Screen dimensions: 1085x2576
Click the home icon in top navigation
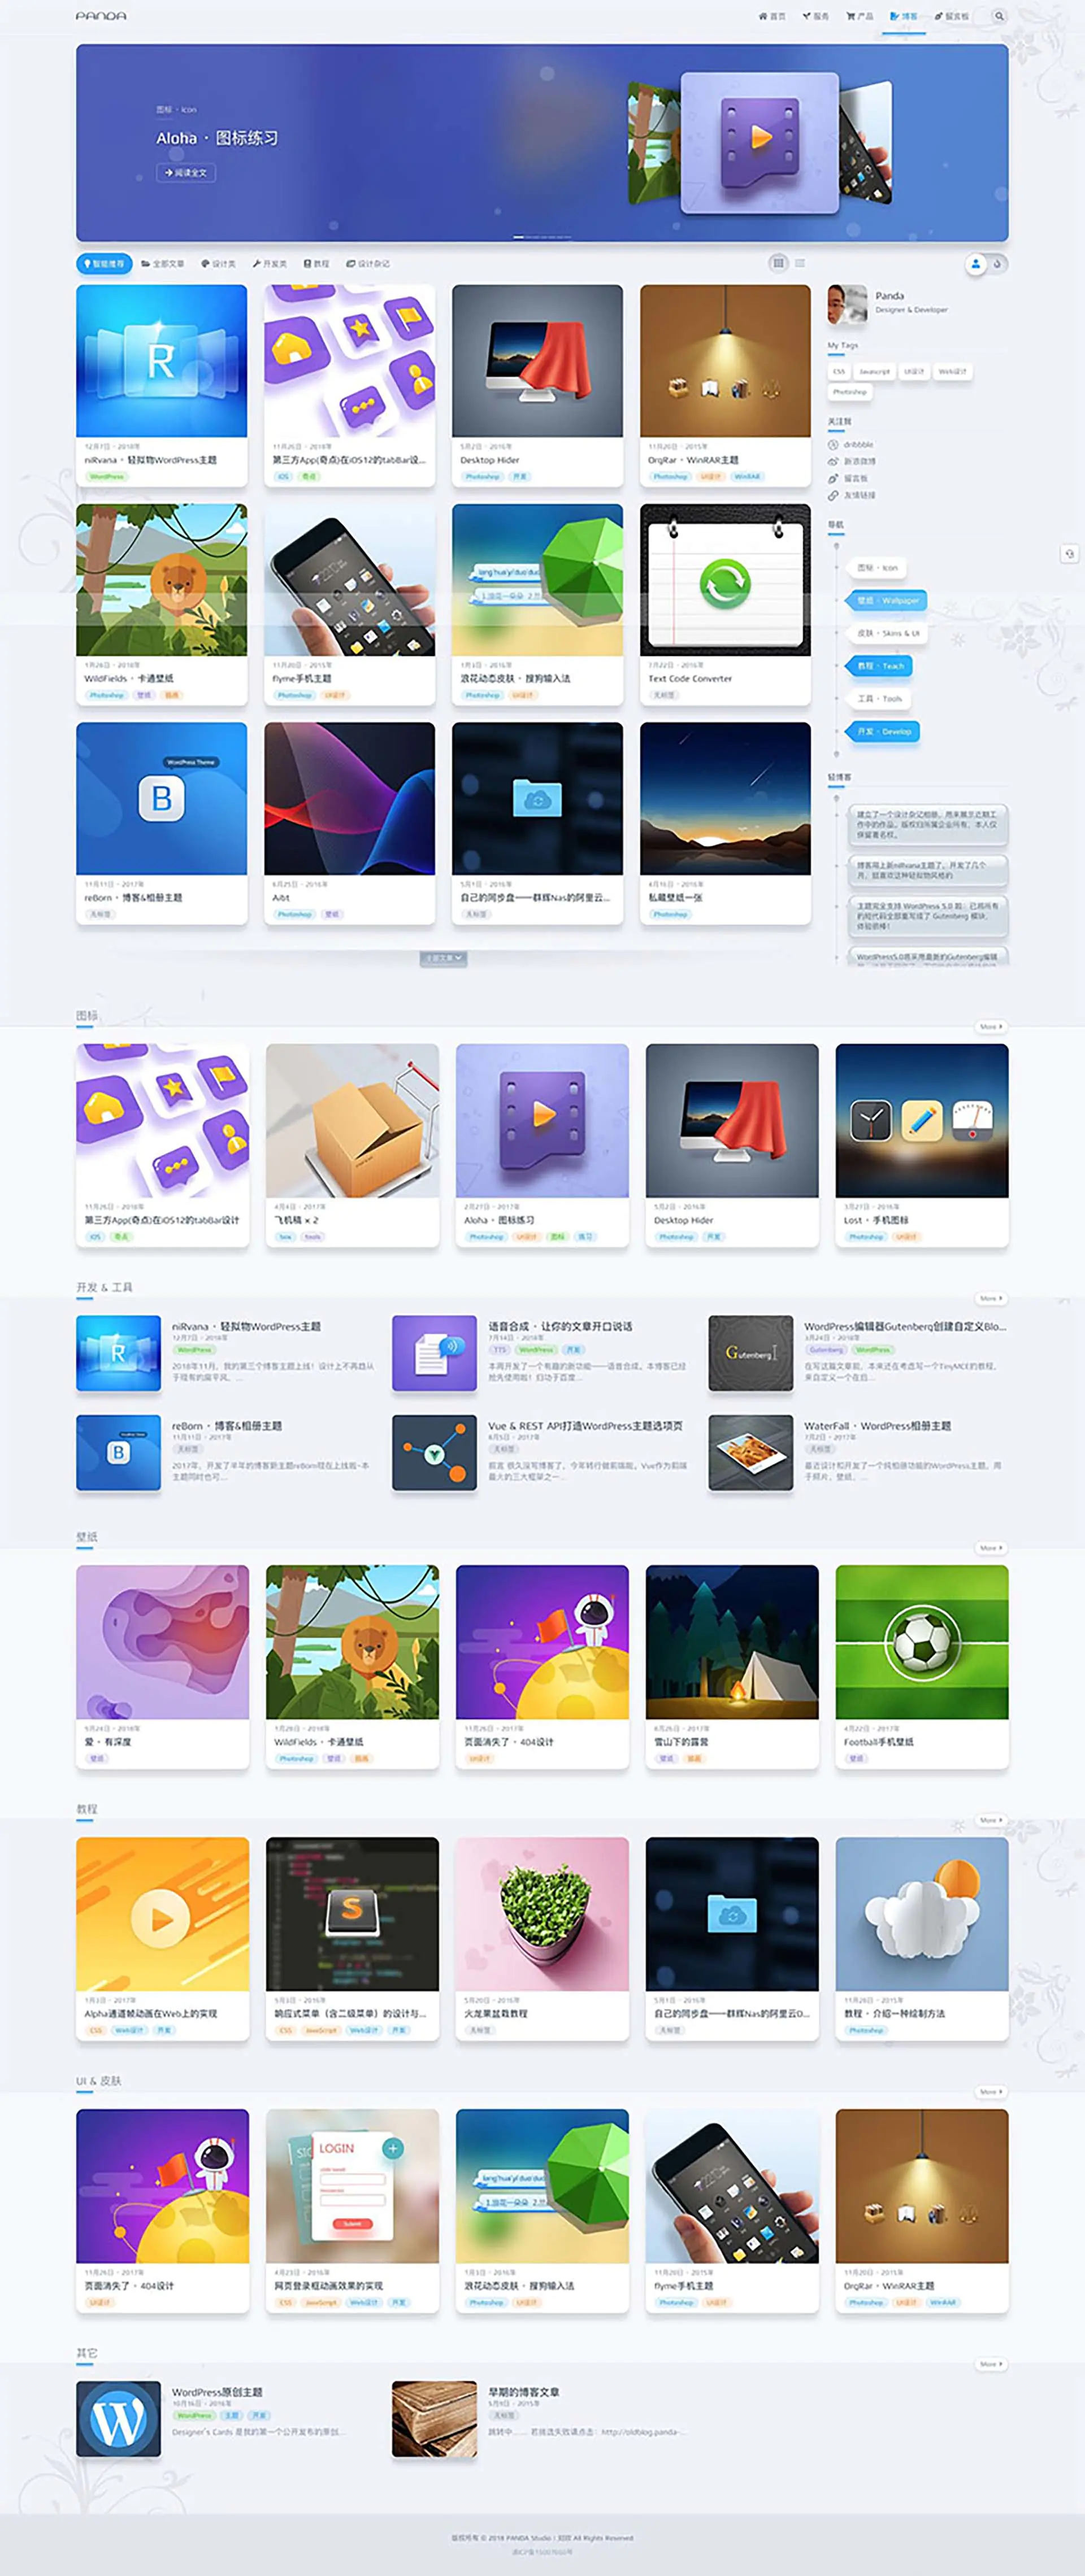coord(763,16)
